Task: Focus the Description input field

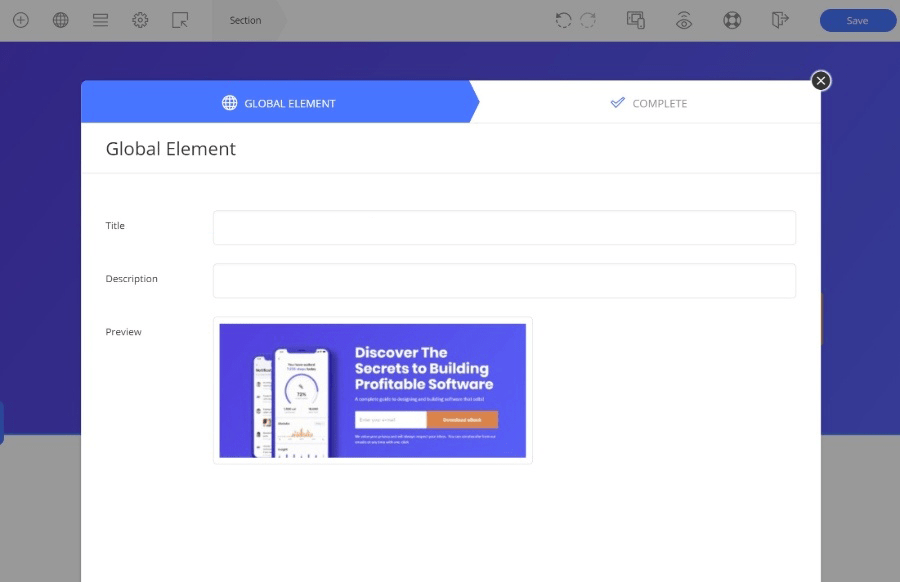Action: tap(504, 281)
